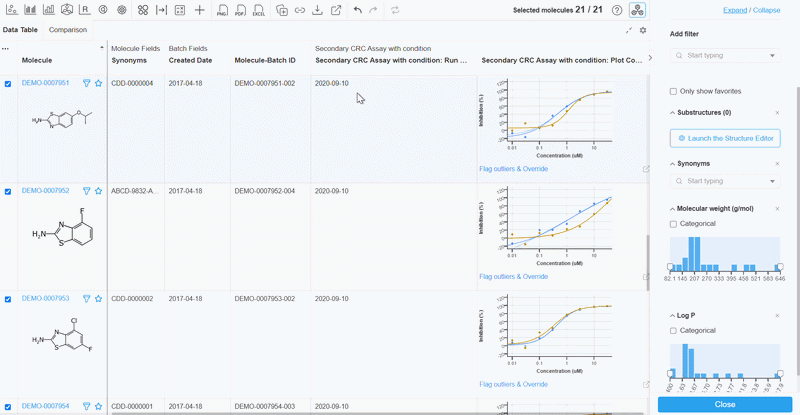
Task: Uncheck the DEMO-0007952 row checkbox
Action: click(8, 191)
